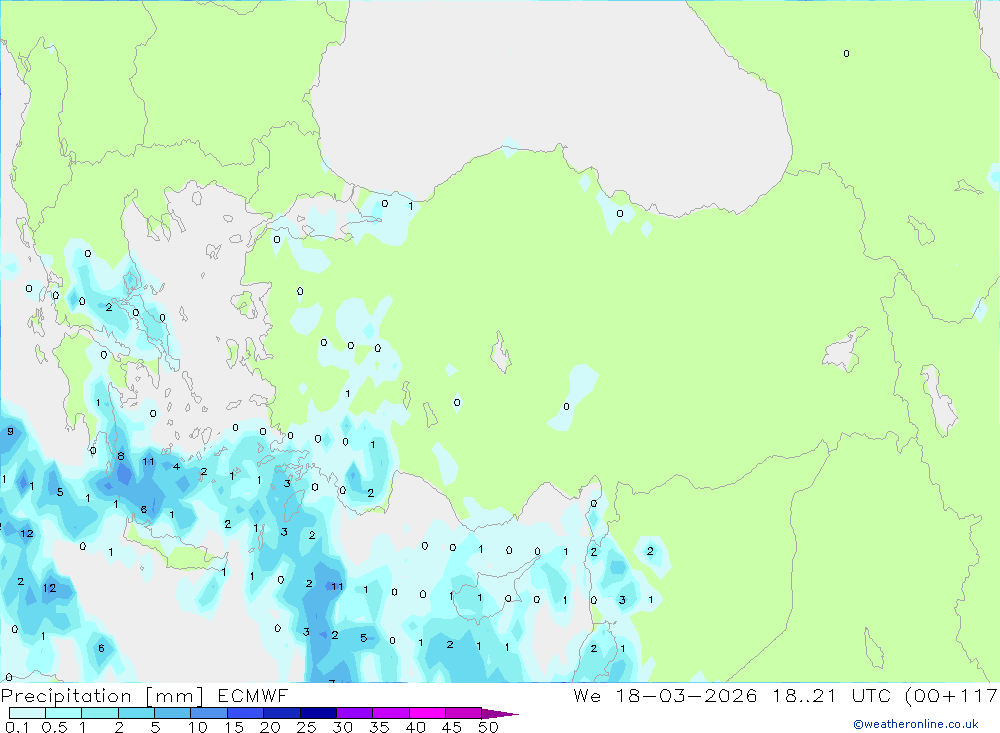Click the purple swatch between 30 and 35

(355, 713)
